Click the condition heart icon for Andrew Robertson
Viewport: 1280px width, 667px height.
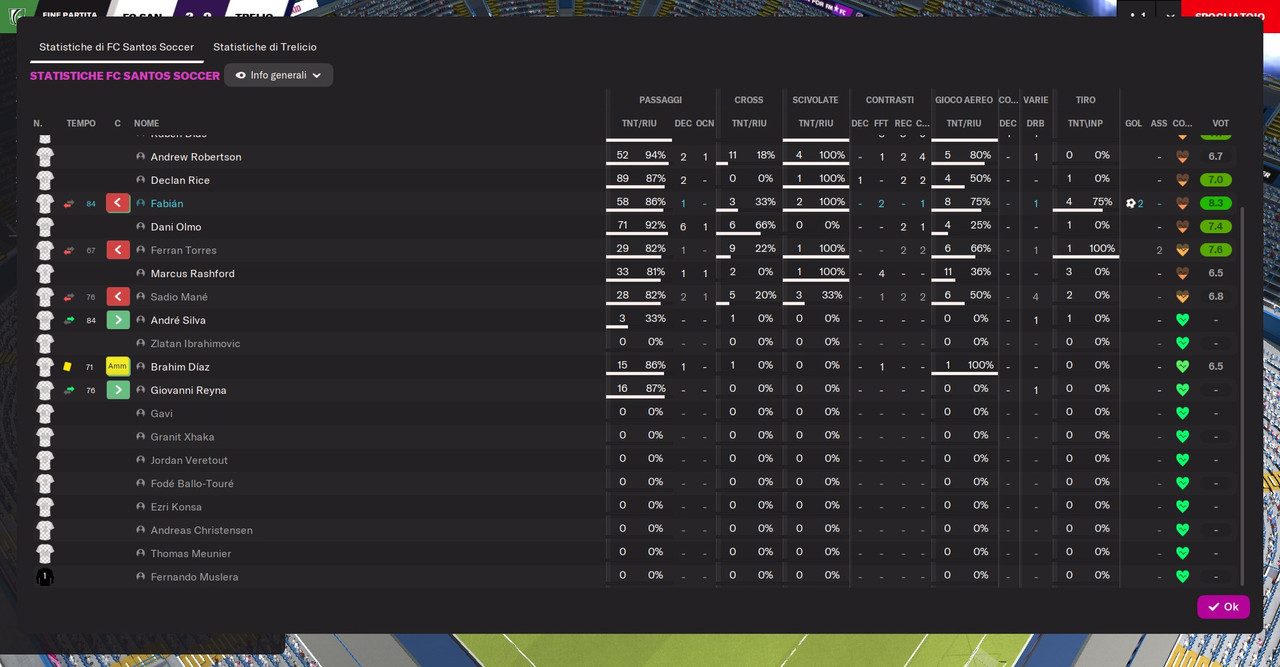(1182, 157)
